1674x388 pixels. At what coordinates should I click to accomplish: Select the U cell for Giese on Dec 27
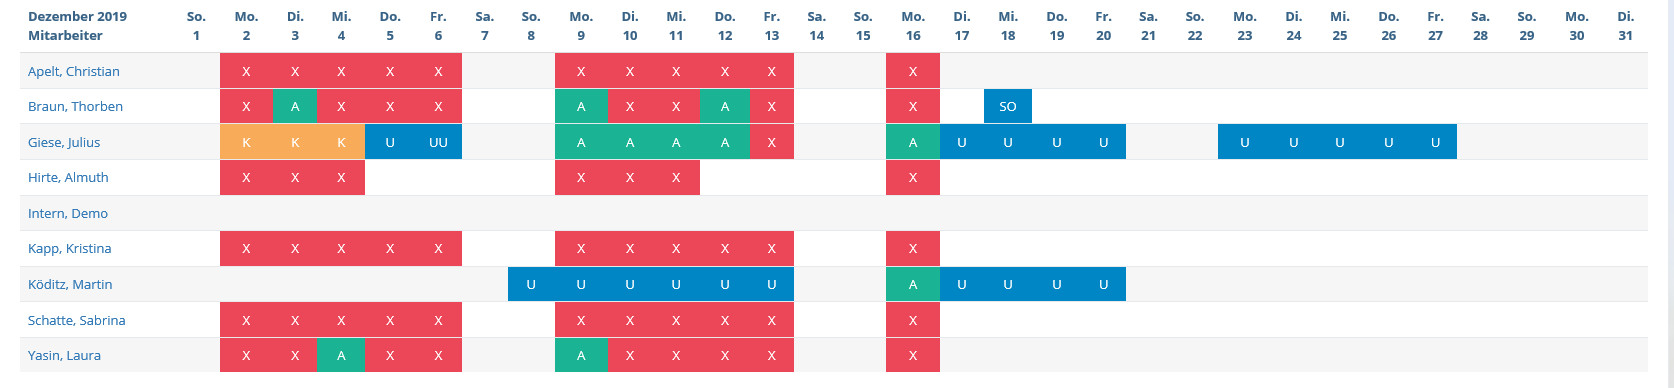[1435, 142]
